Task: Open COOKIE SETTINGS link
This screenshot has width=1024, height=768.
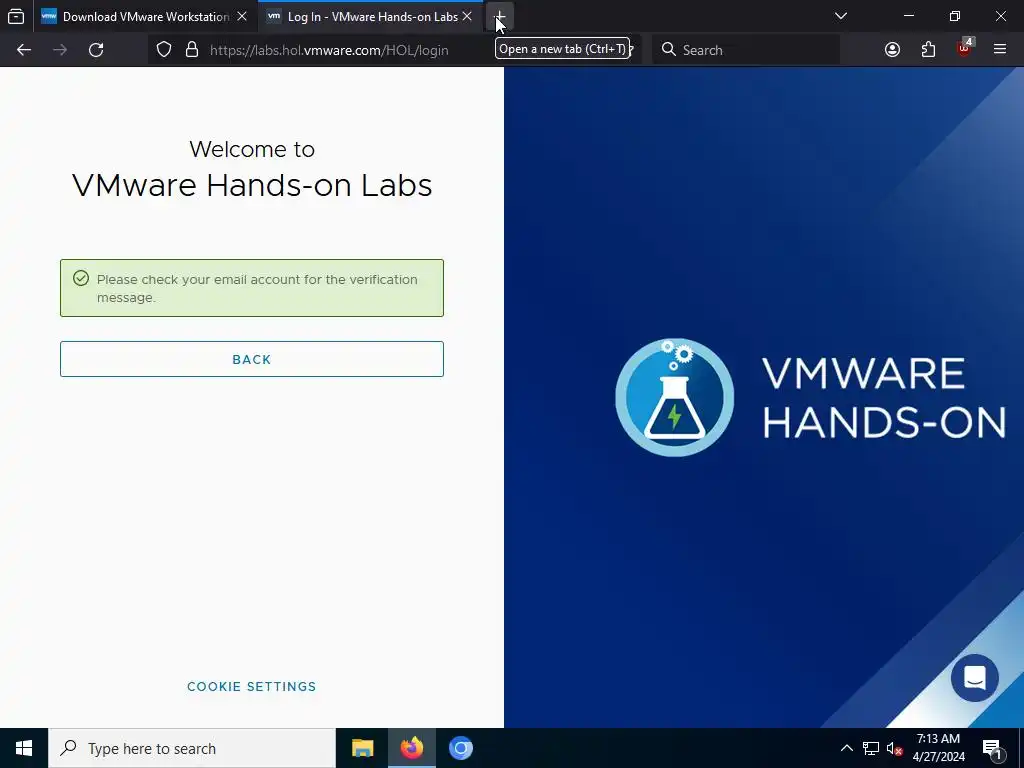Action: [251, 686]
